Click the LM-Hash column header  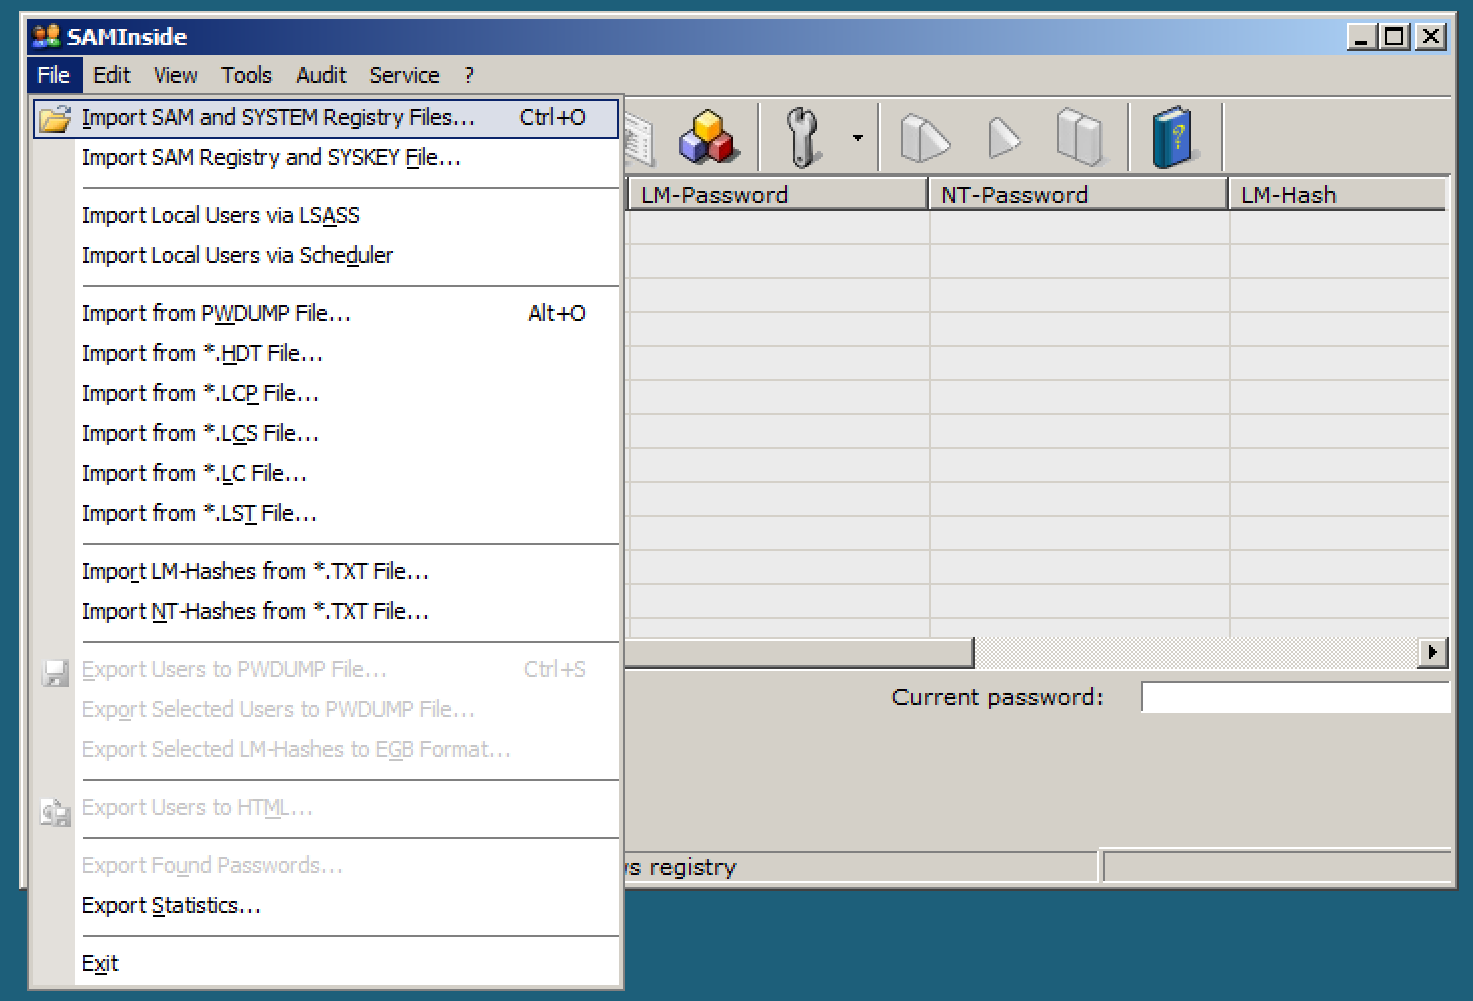tap(1338, 194)
